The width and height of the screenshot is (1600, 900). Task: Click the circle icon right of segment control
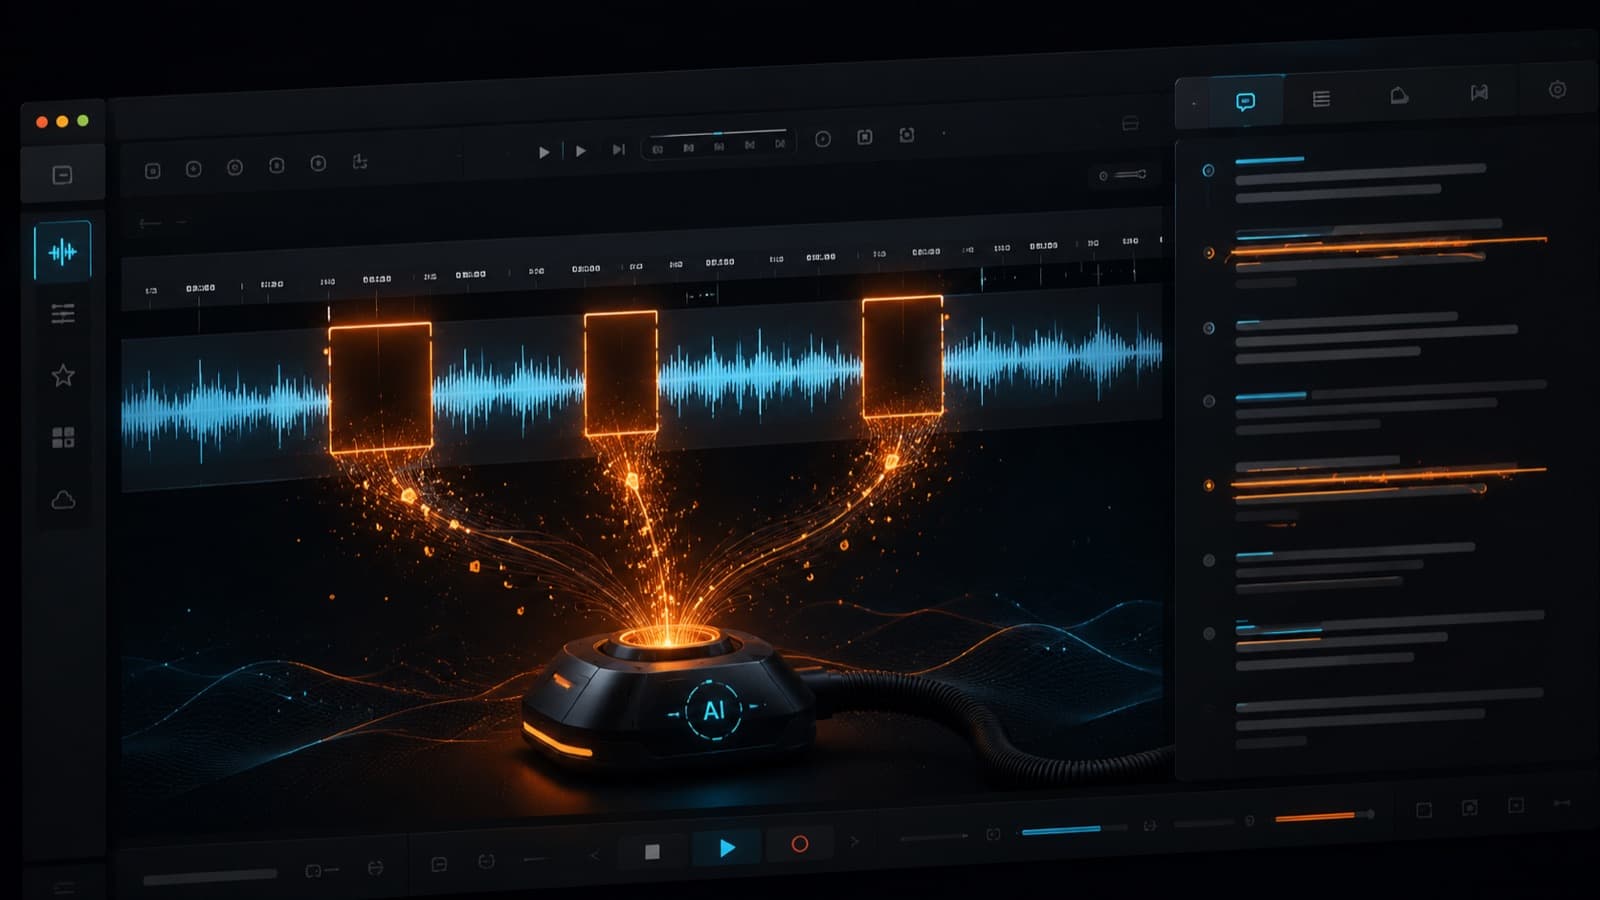pos(822,139)
